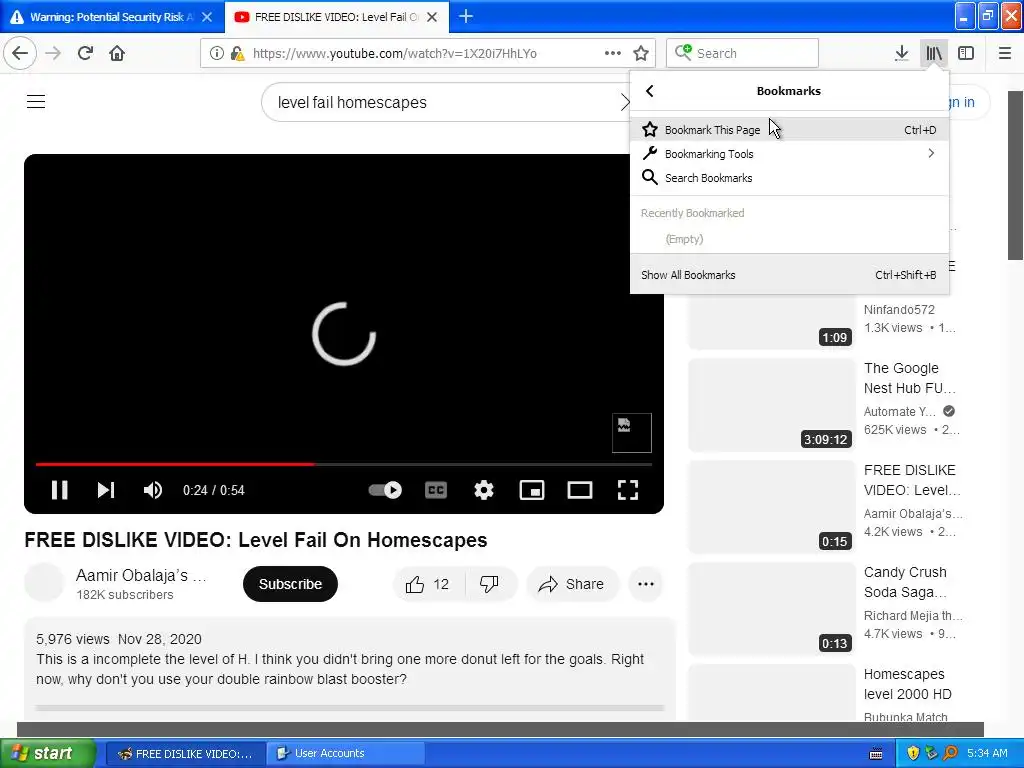Open the Firefox home page icon
The image size is (1024, 768).
[117, 53]
